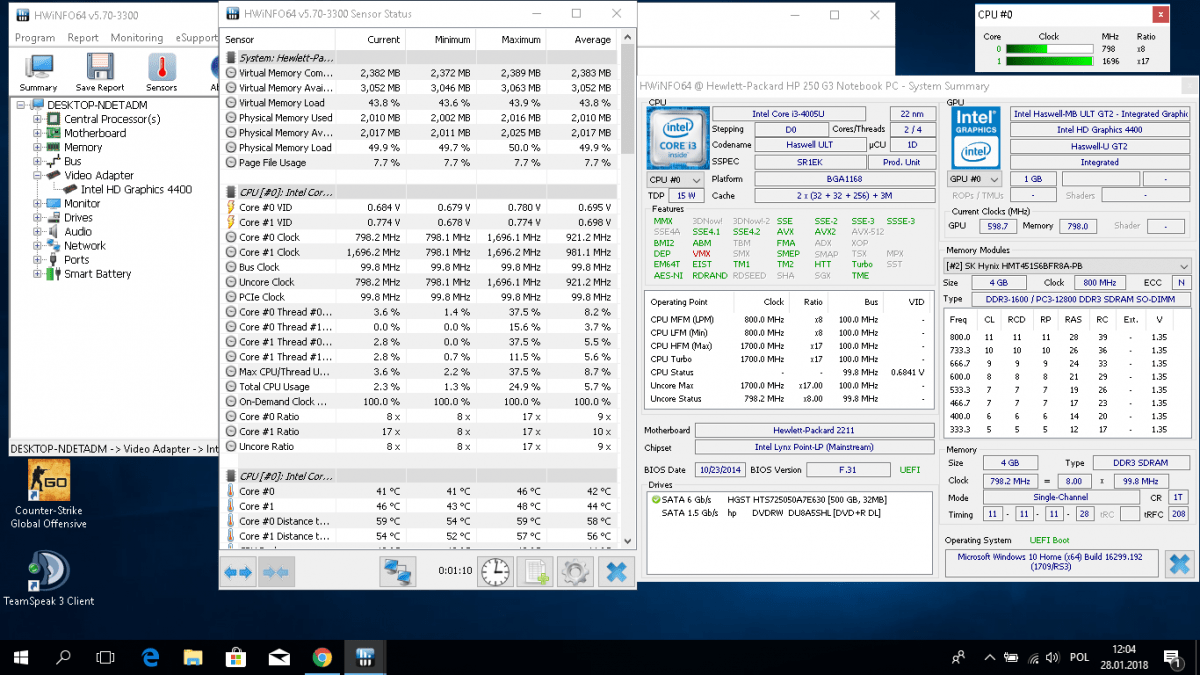Open the Microsoft Store taskbar icon
The width and height of the screenshot is (1200, 675).
click(x=237, y=657)
